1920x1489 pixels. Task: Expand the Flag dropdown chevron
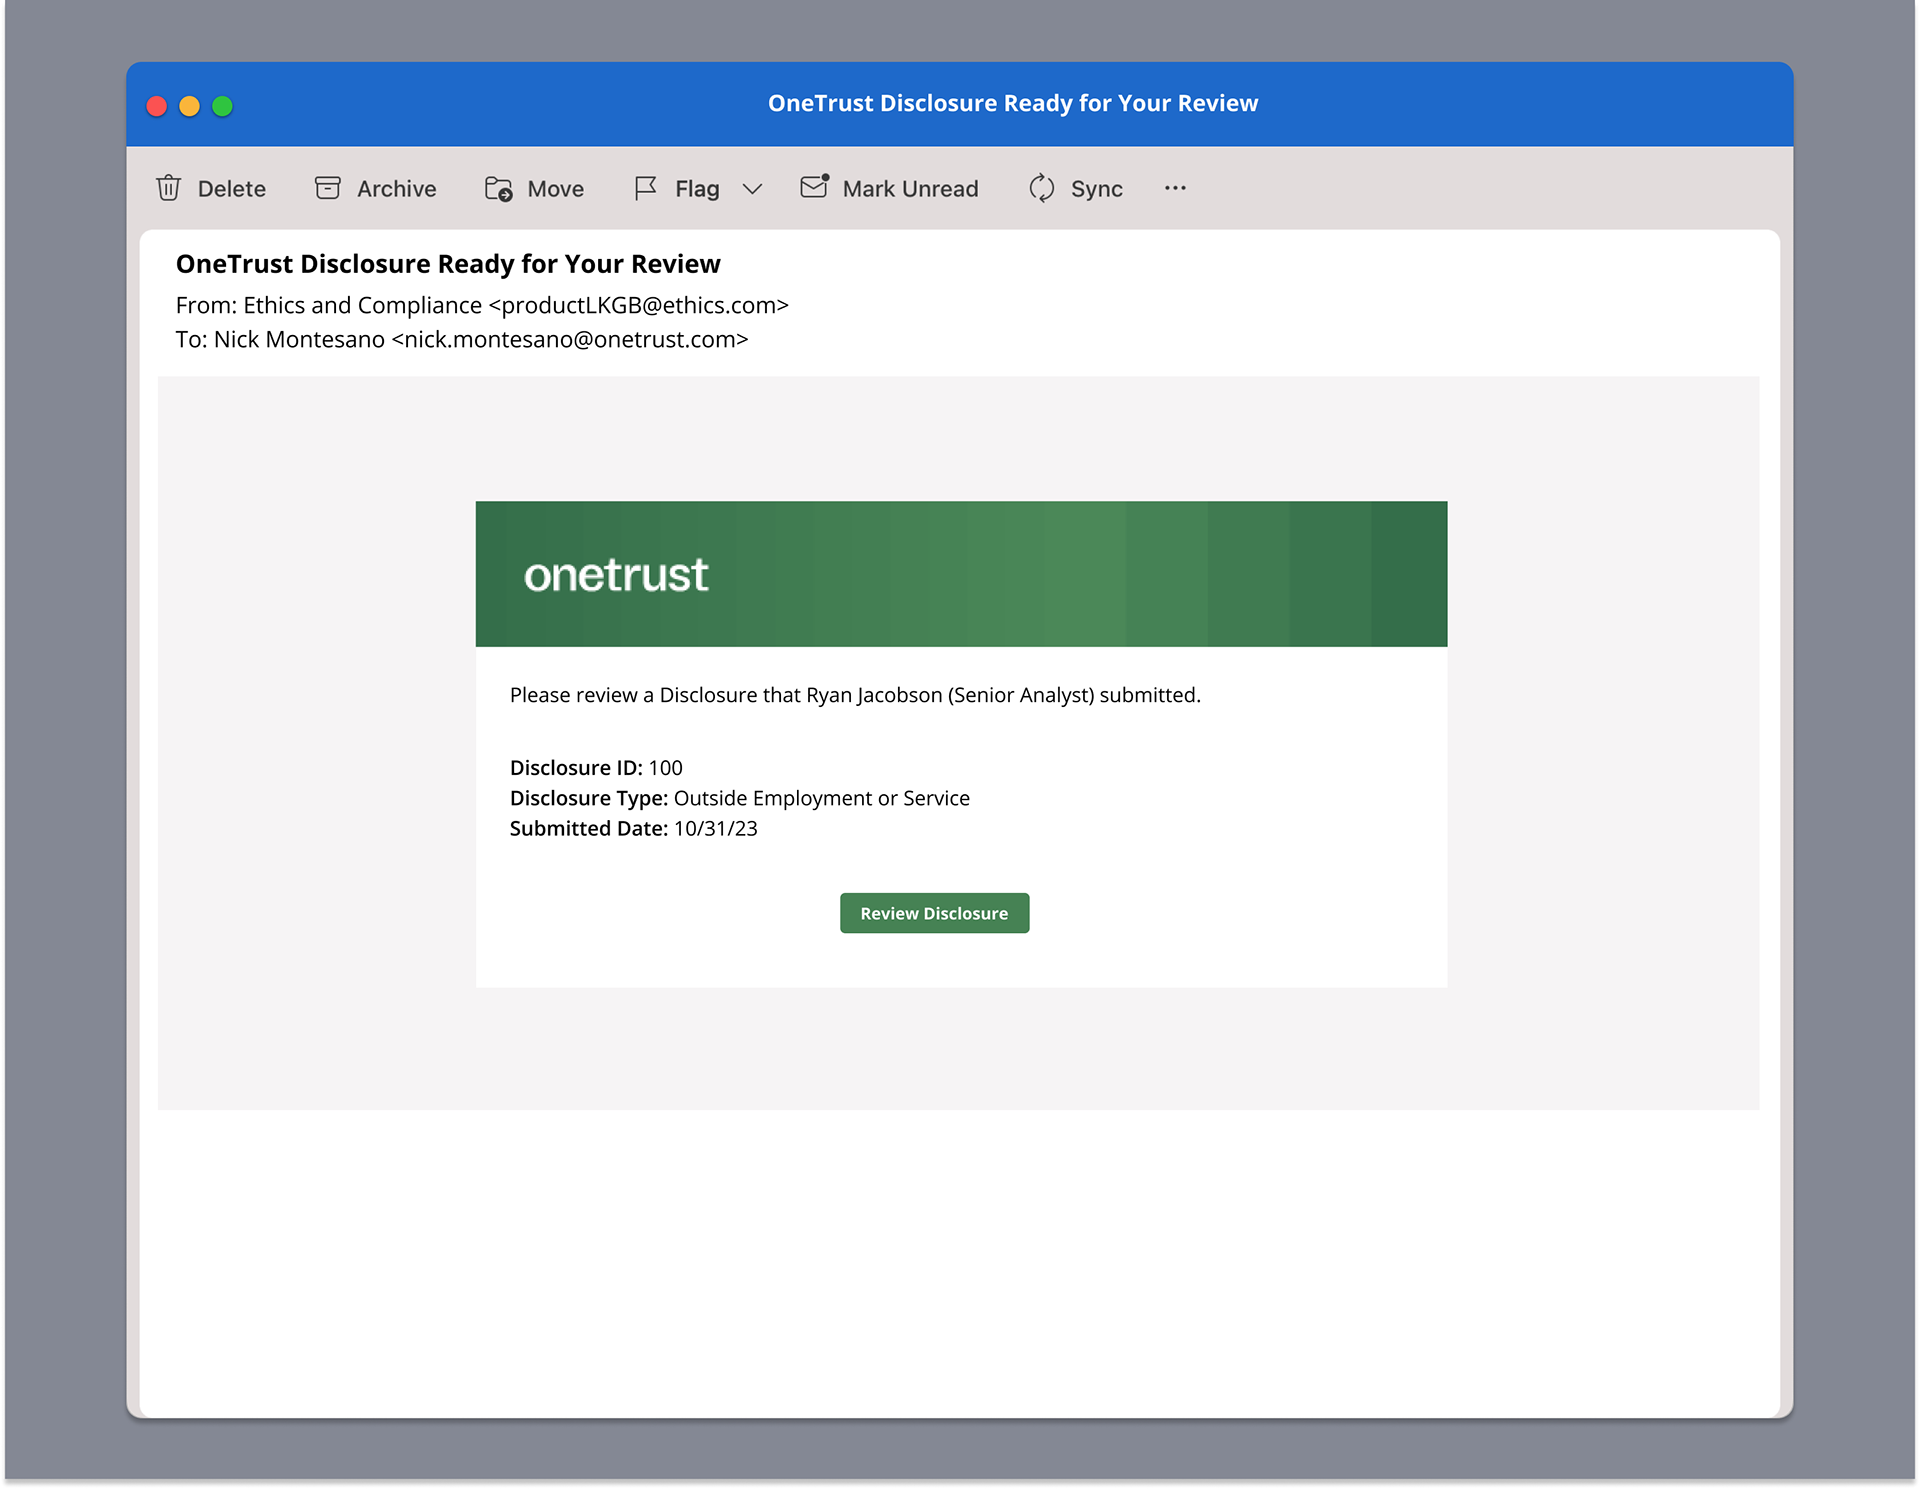pyautogui.click(x=752, y=189)
